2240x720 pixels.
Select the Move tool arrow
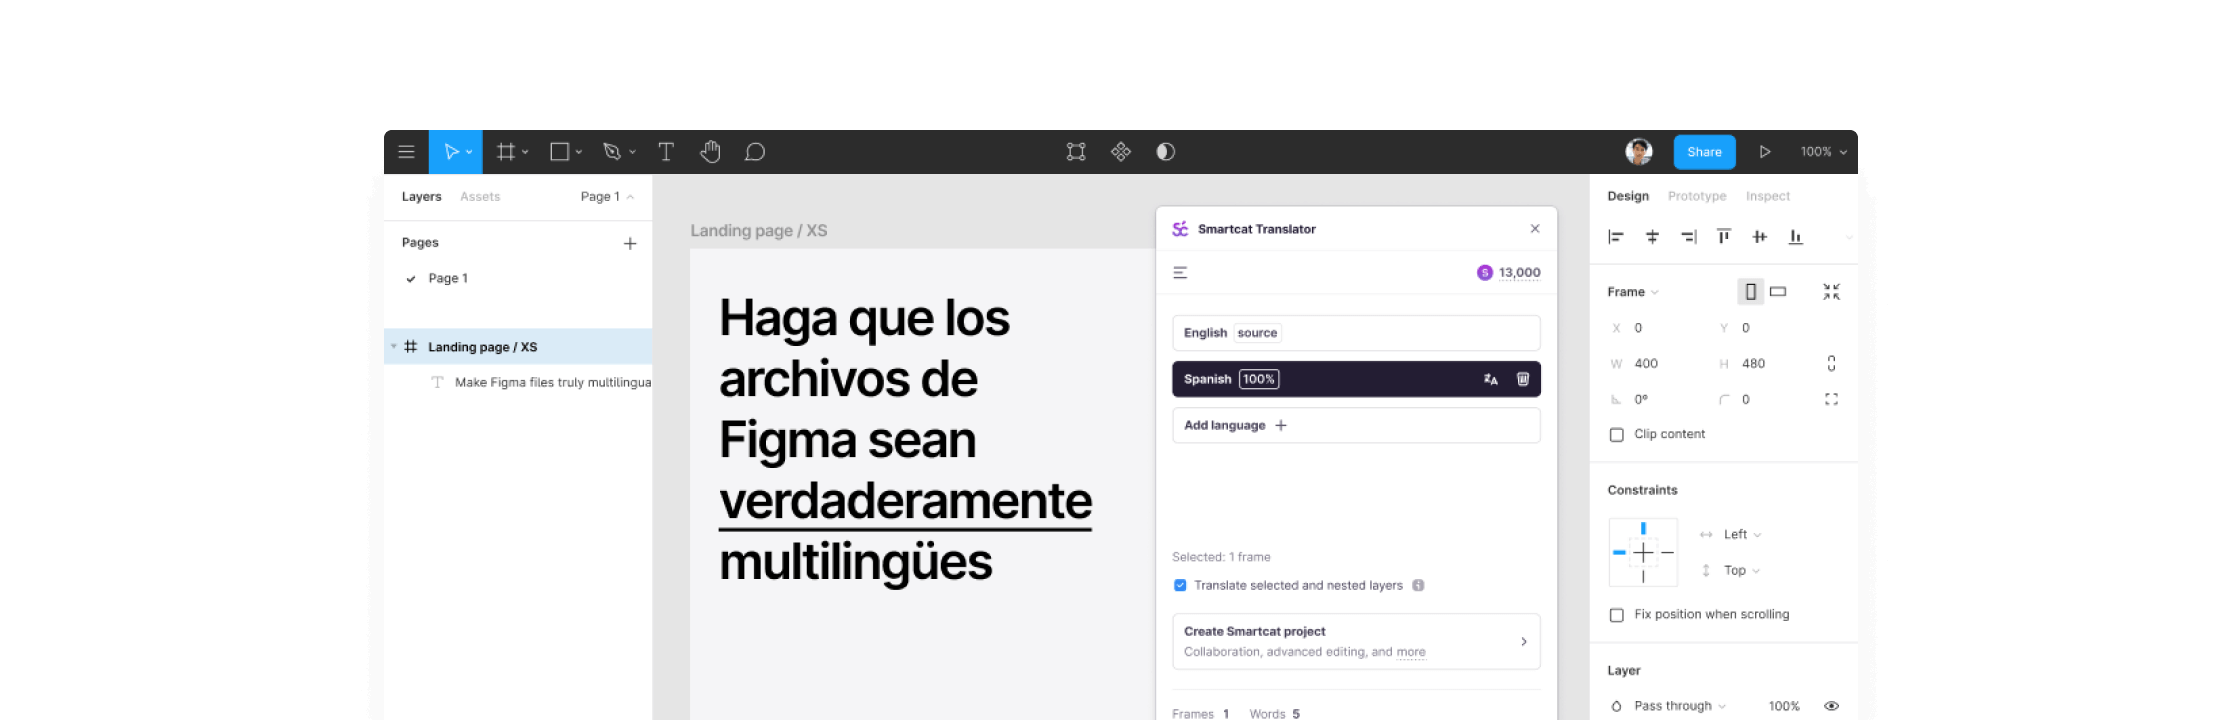tap(451, 152)
